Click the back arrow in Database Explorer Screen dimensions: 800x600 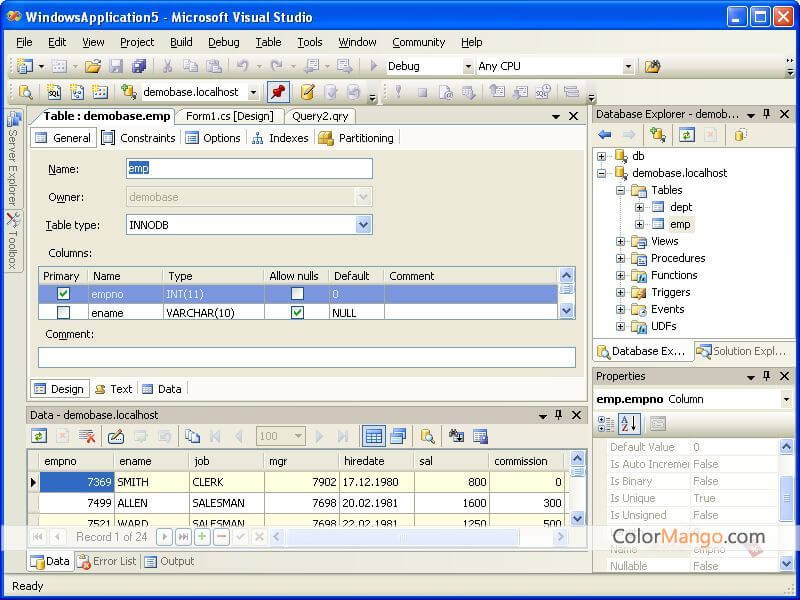coord(605,135)
